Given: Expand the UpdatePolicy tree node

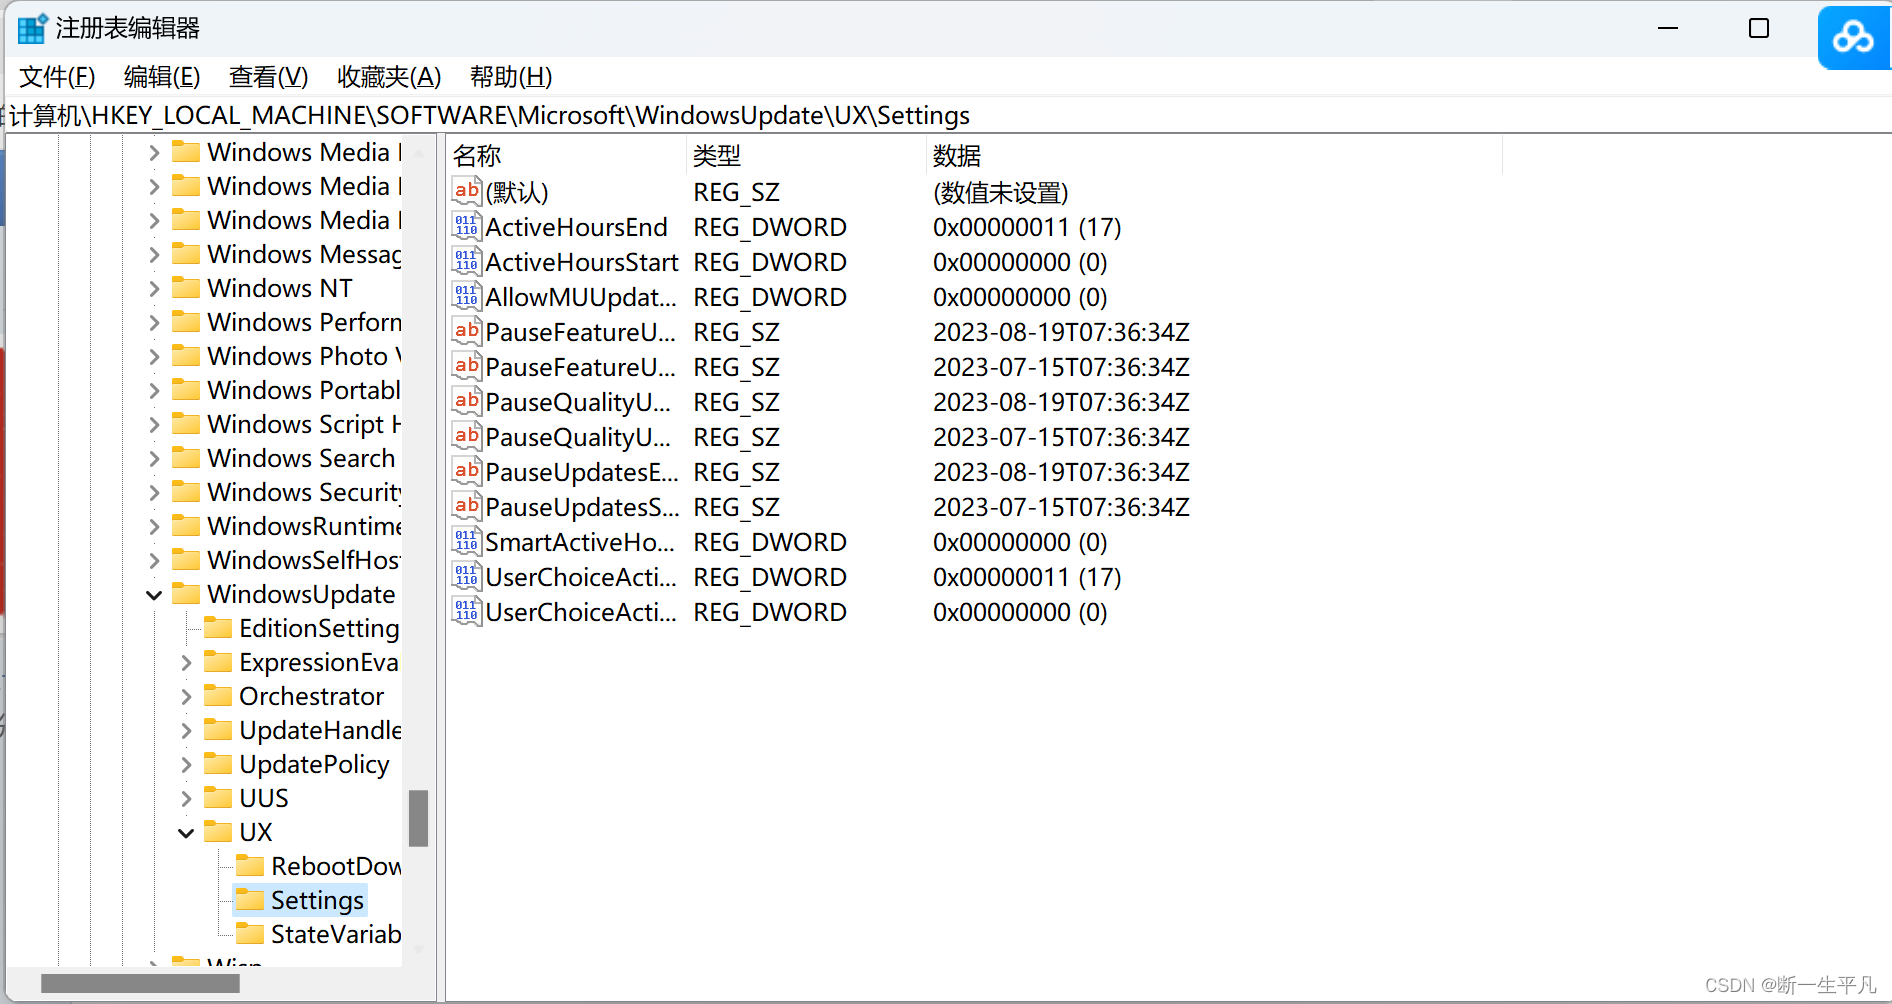Looking at the screenshot, I should (x=186, y=765).
